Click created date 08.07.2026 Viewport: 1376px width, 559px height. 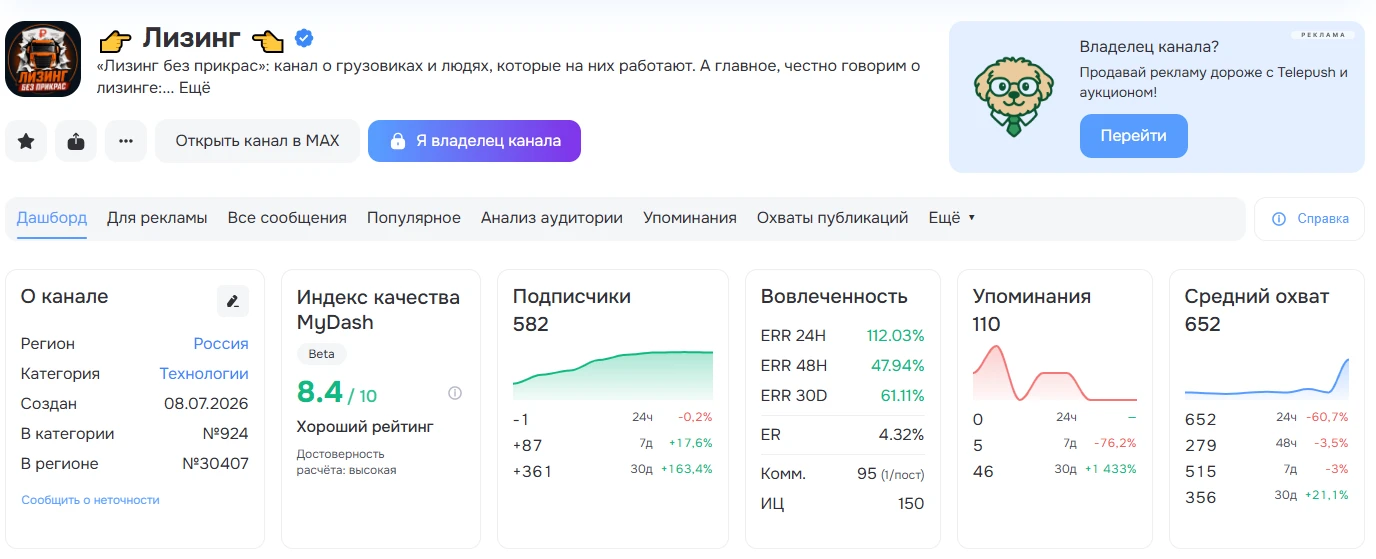[x=206, y=404]
